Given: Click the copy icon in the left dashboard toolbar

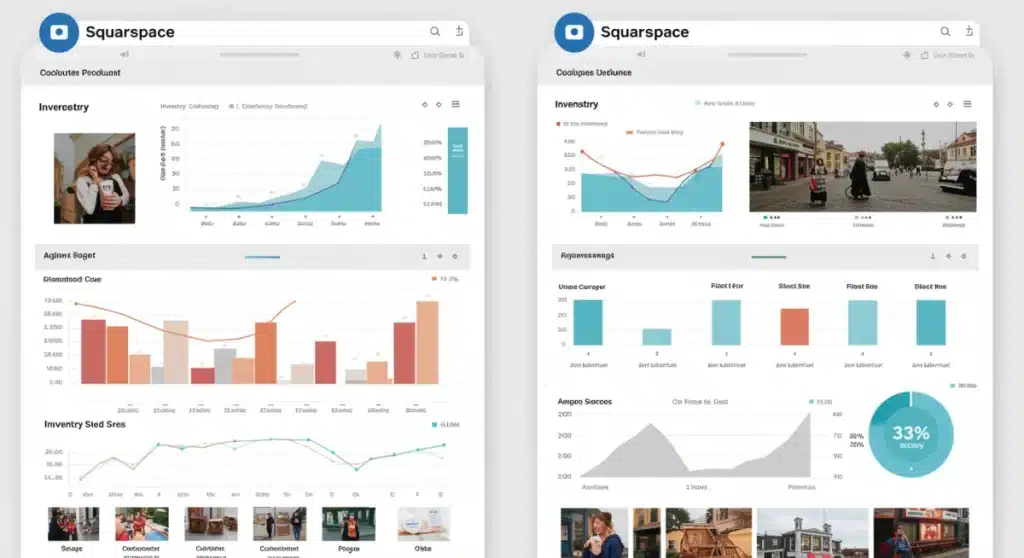Looking at the screenshot, I should coord(415,56).
